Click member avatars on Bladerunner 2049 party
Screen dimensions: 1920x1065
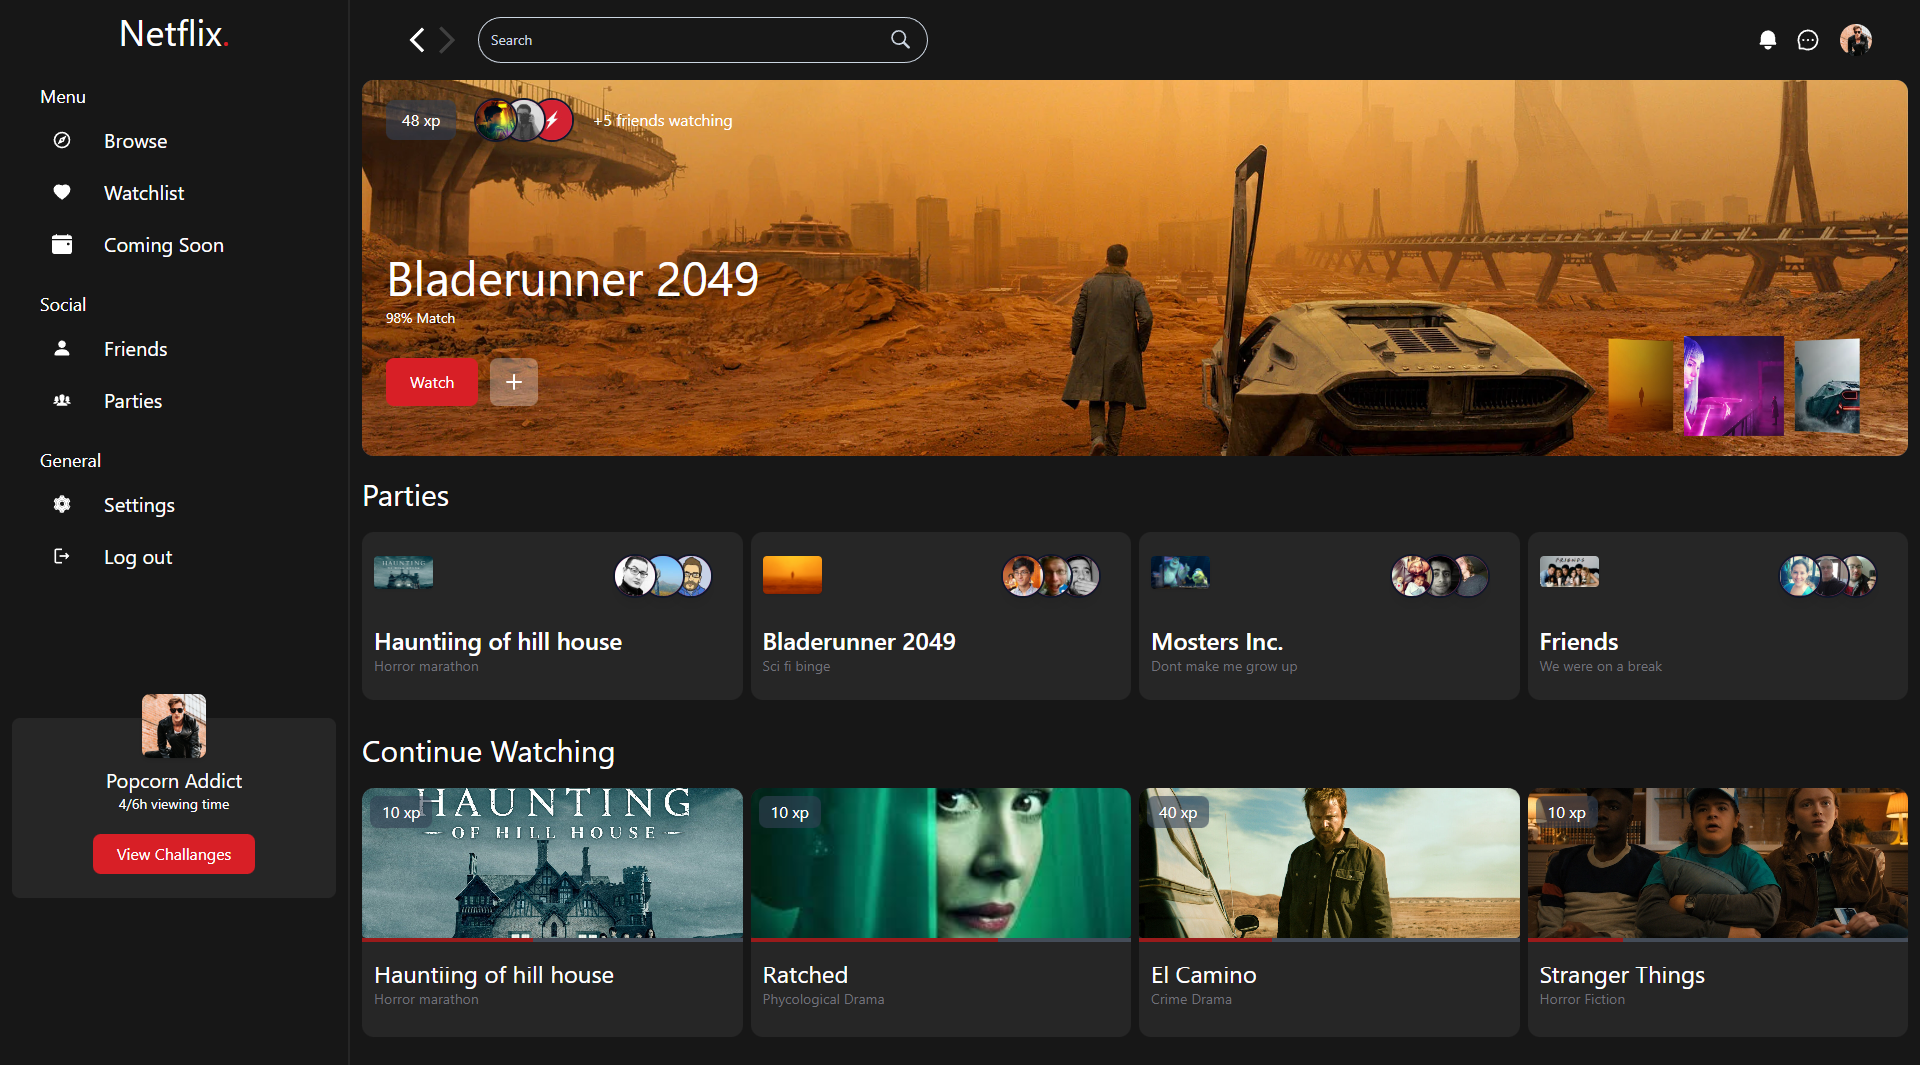(1051, 576)
